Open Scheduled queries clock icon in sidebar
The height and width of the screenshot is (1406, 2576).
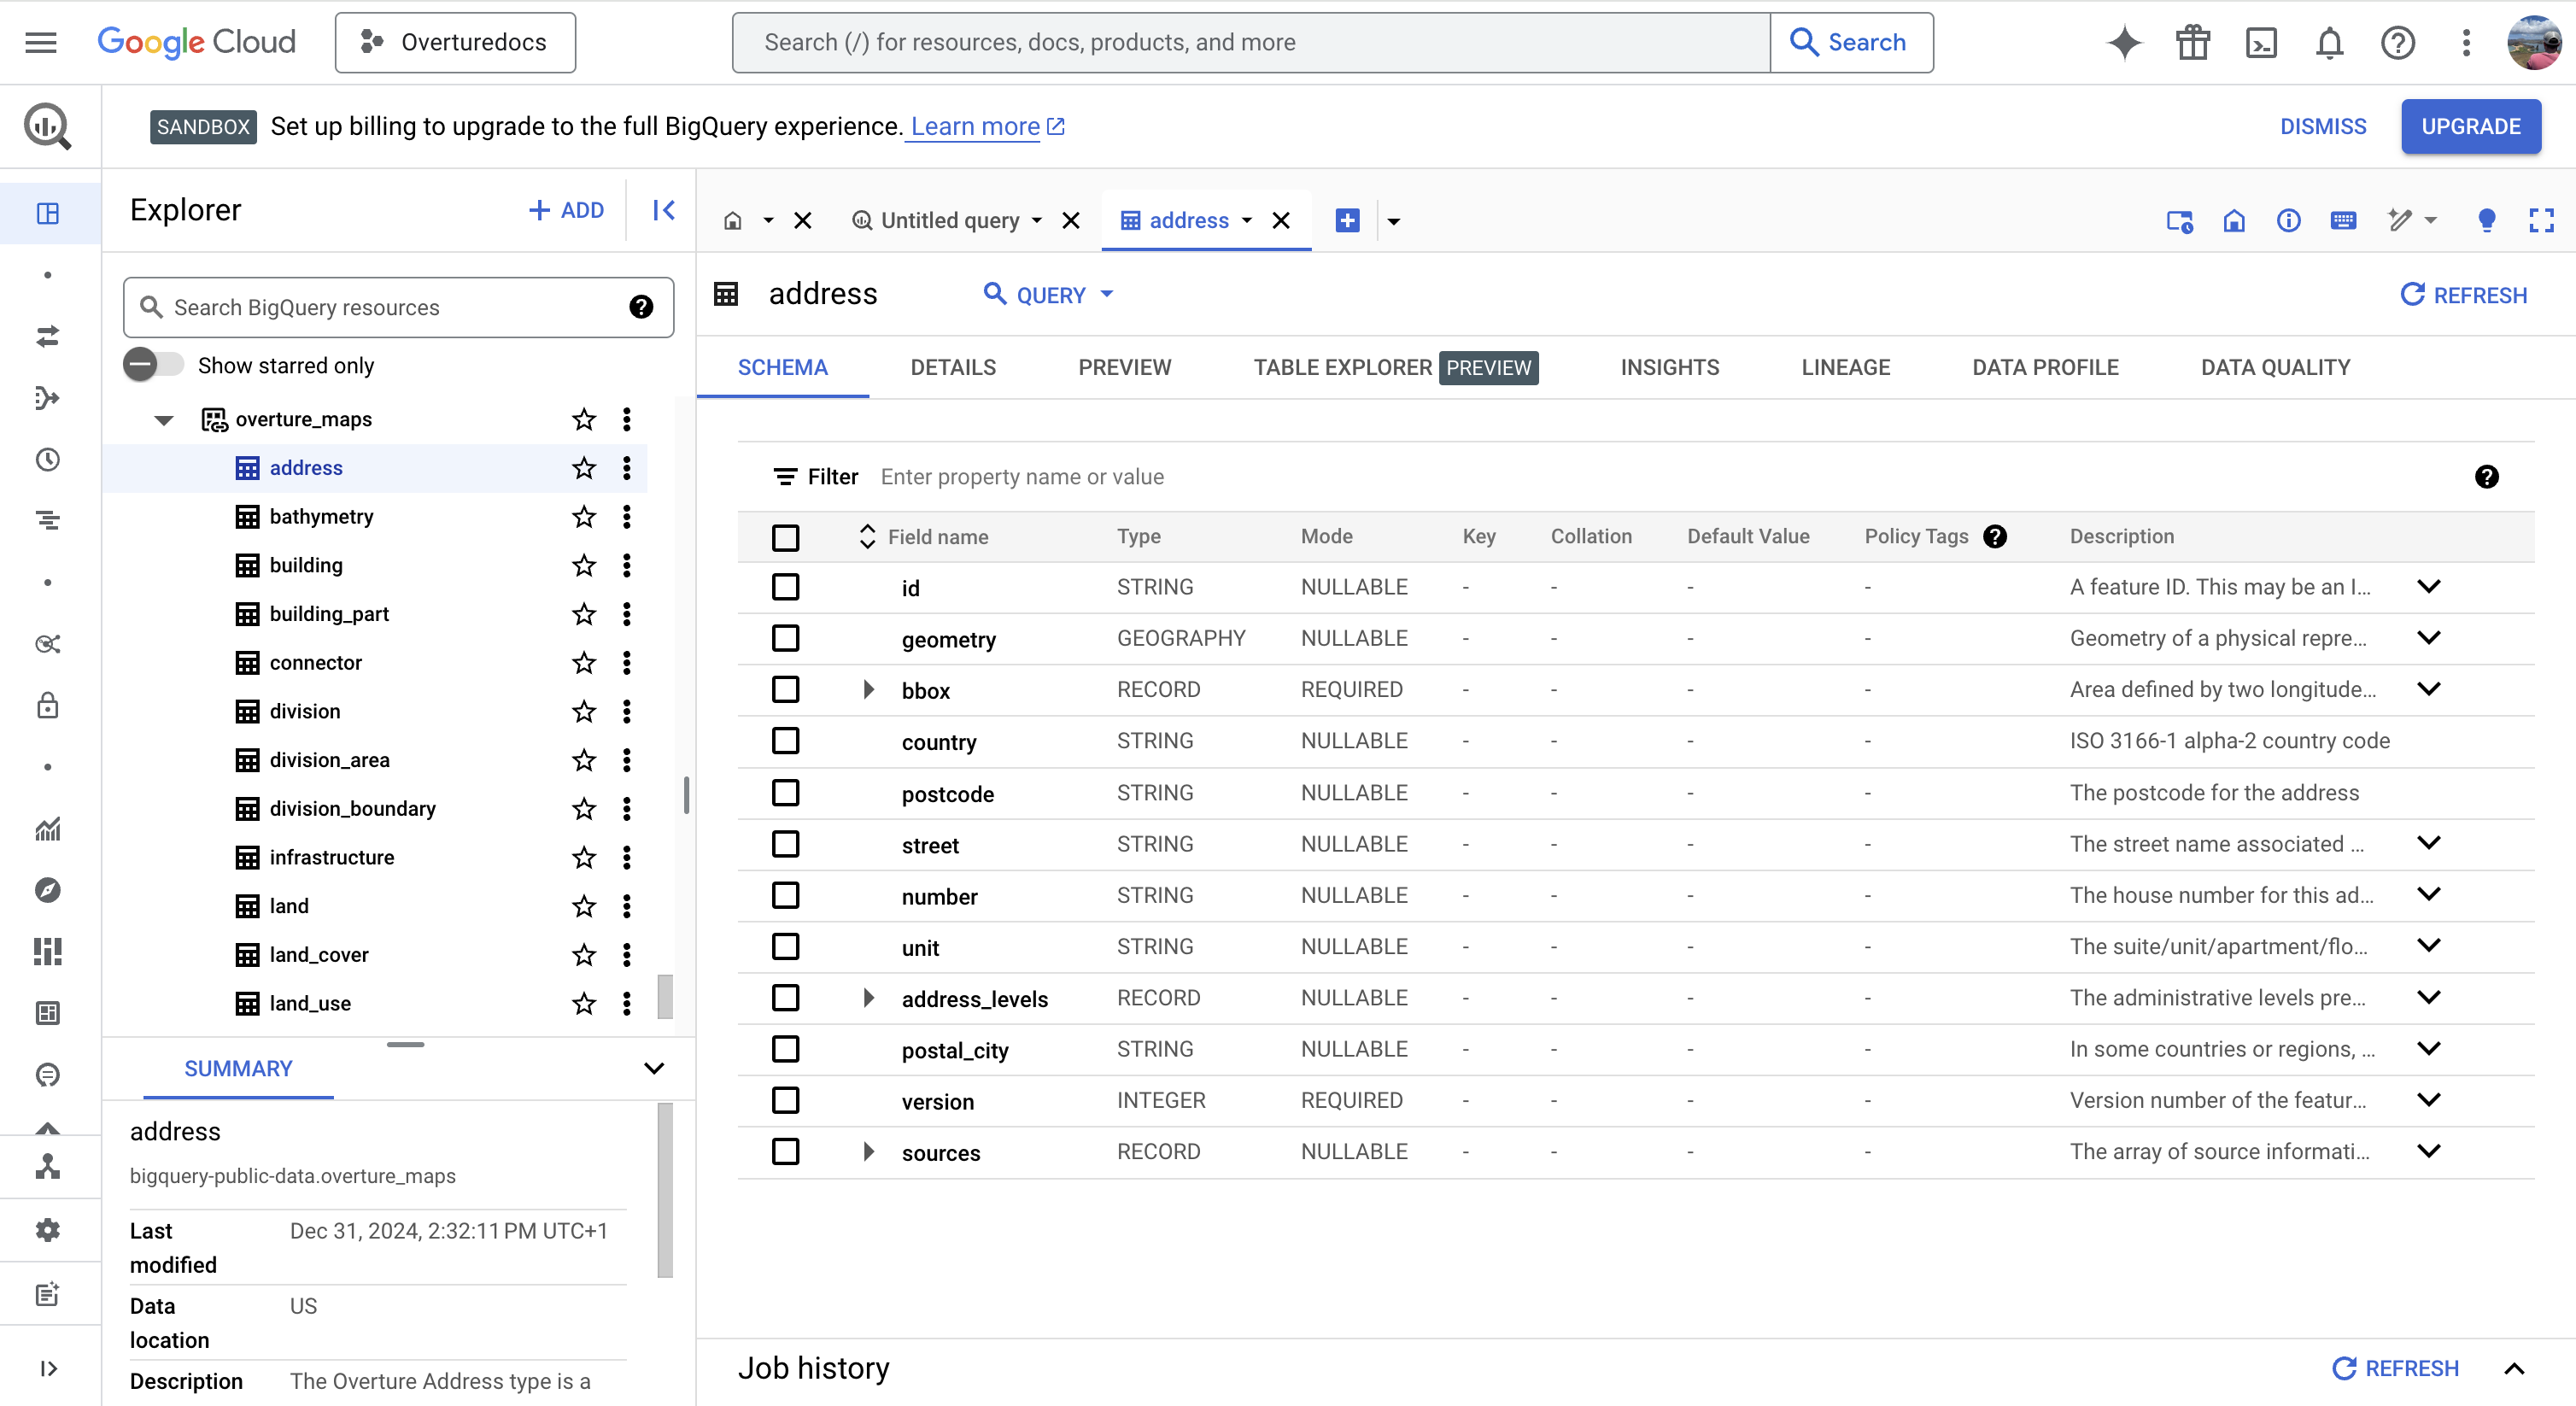coord(47,459)
